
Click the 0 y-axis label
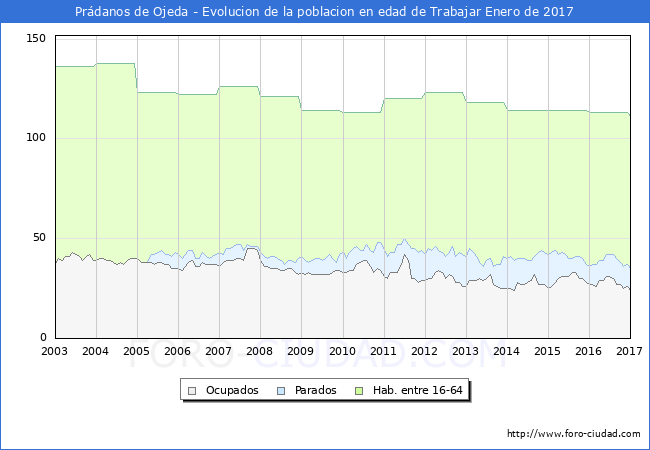43,337
